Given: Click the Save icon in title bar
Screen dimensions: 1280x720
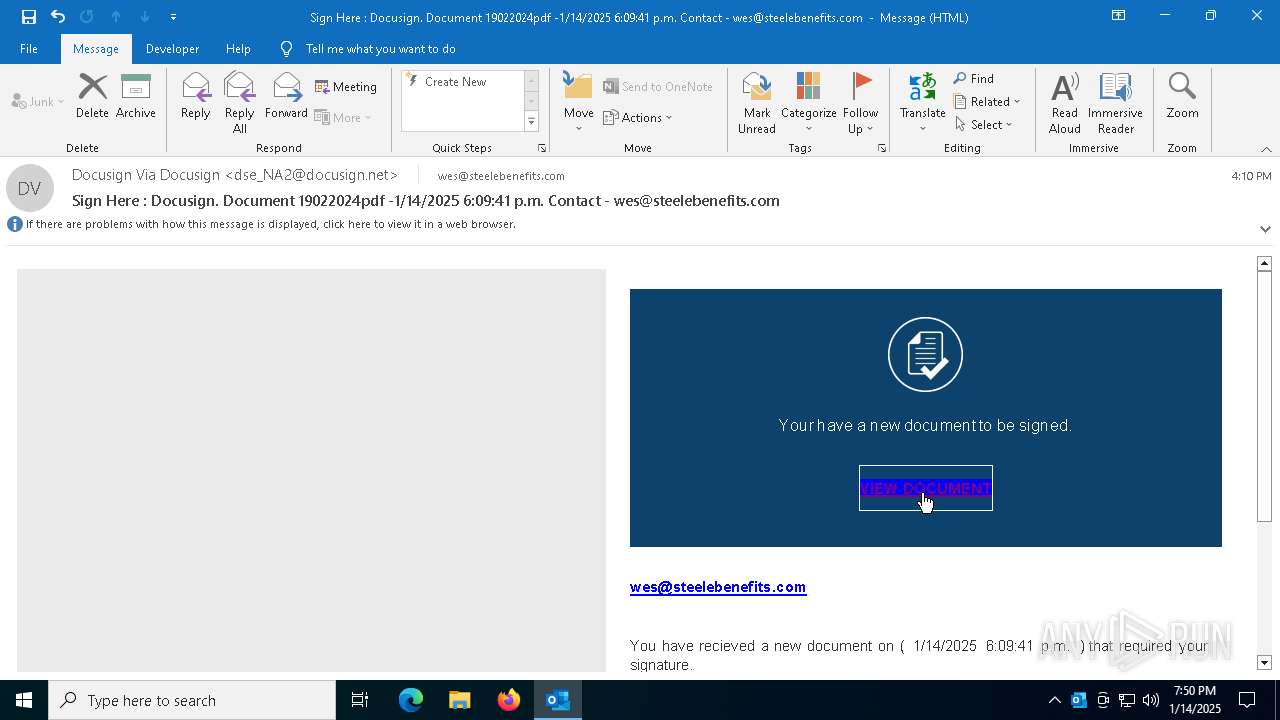Looking at the screenshot, I should click(x=28, y=17).
